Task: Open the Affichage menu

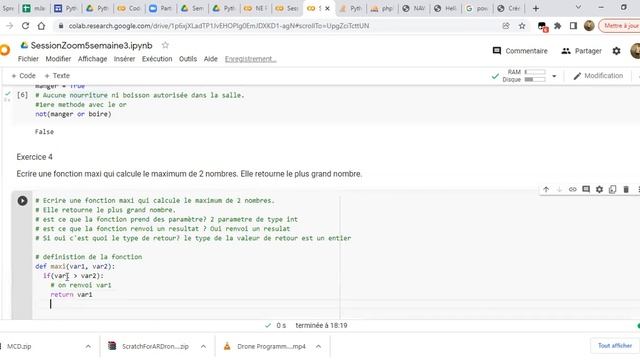Action: coord(92,59)
